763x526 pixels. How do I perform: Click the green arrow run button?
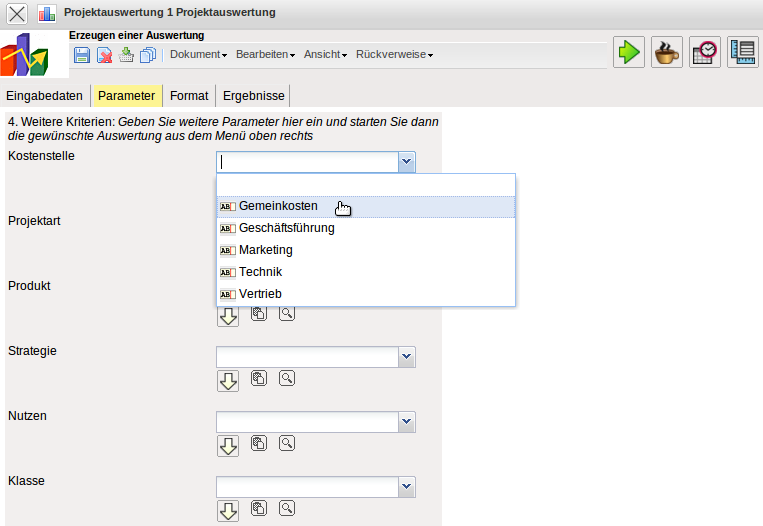point(629,53)
